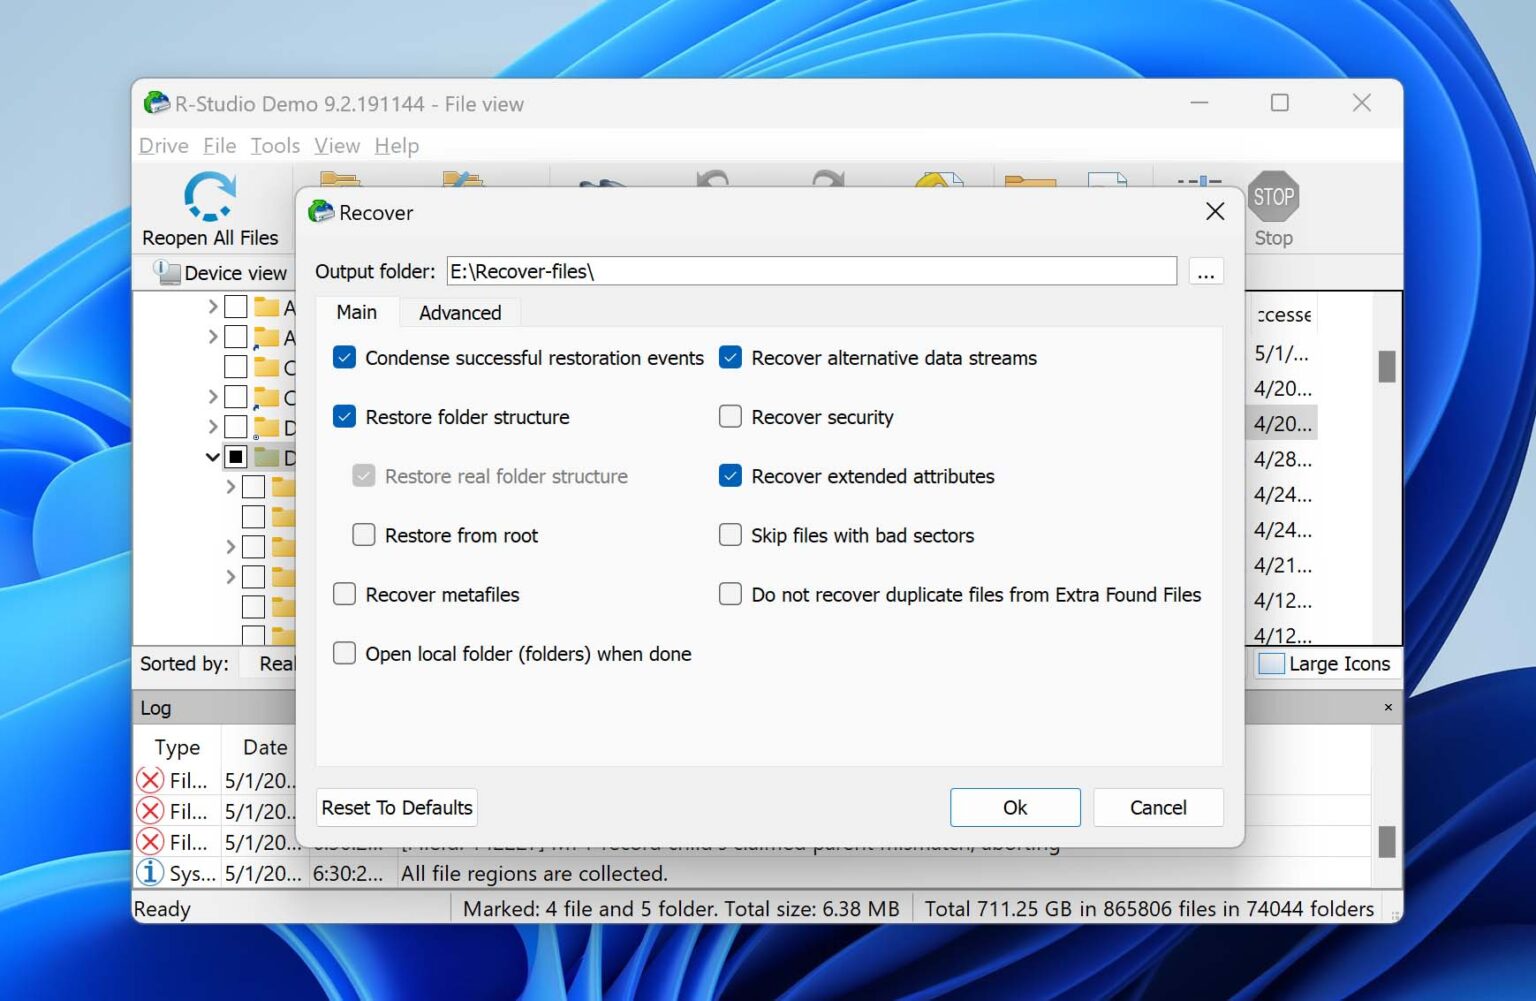The width and height of the screenshot is (1536, 1001).
Task: Expand the topmost tree item chevron
Action: coord(212,307)
